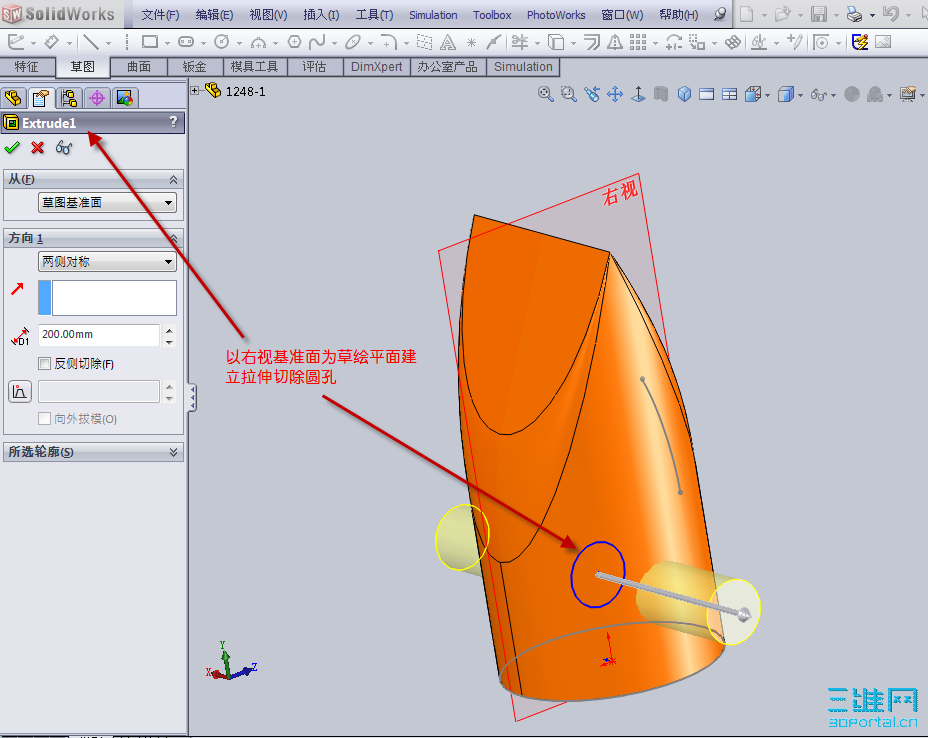Screen dimensions: 928x738
Task: Select the Corner Rectangle sketch tool
Action: click(x=150, y=42)
